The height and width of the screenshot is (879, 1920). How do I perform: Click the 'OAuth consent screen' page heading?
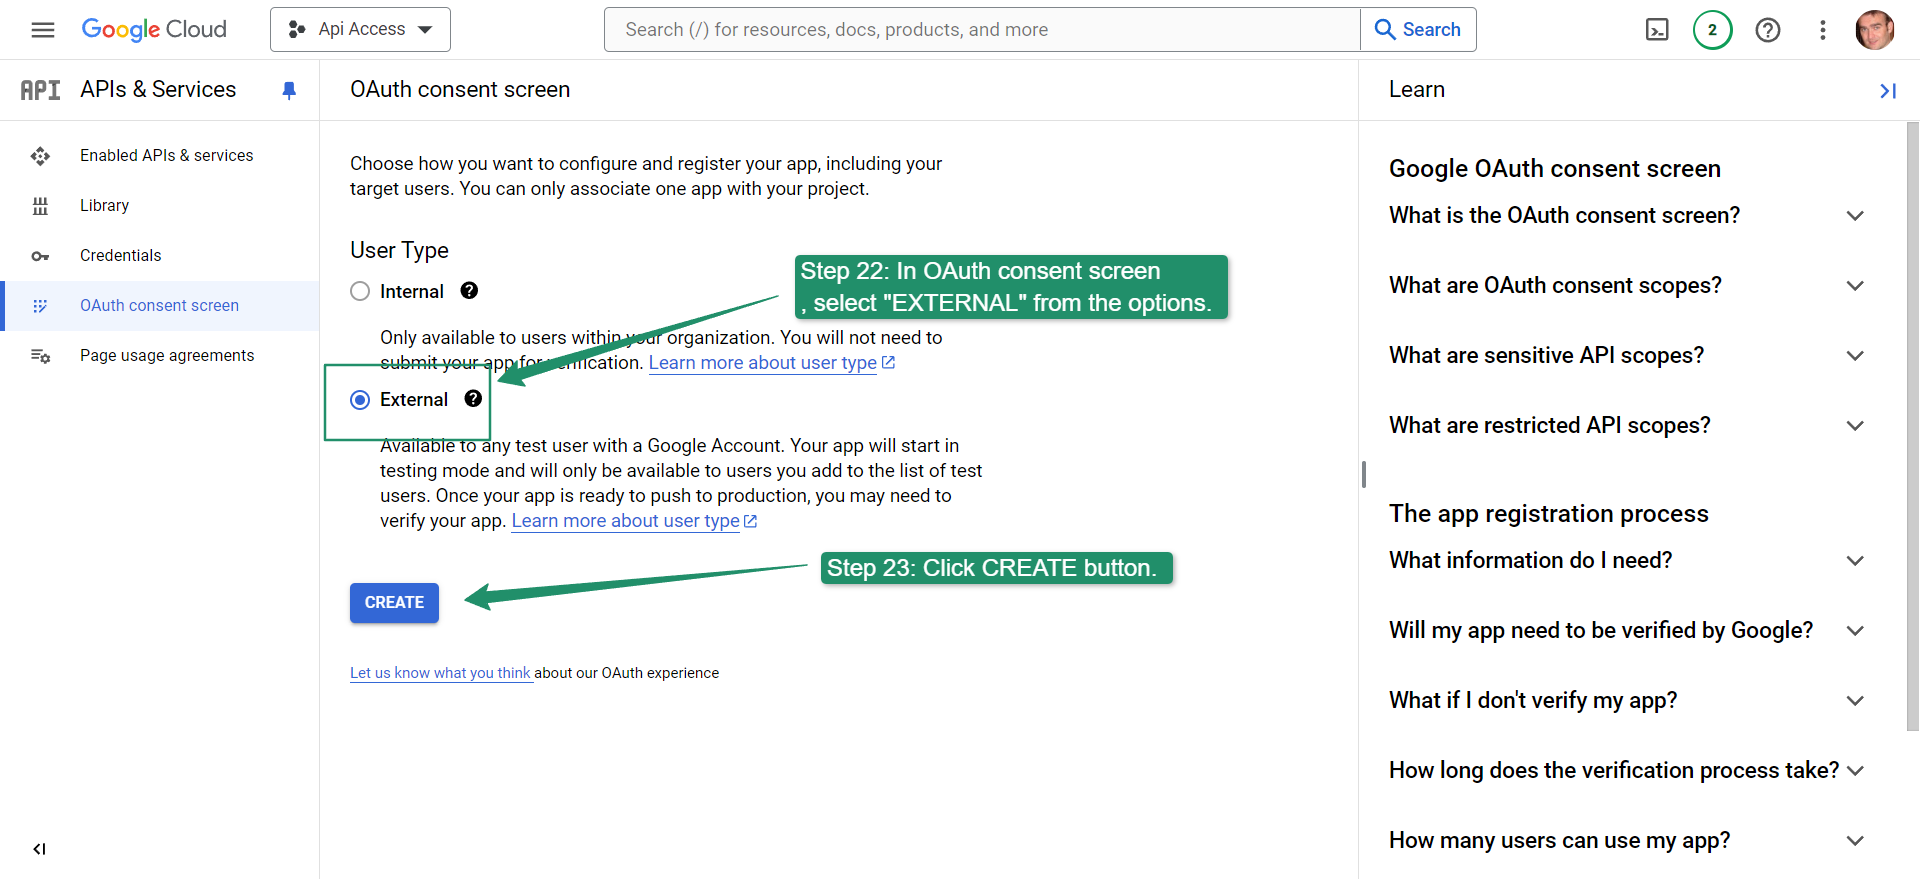(x=460, y=90)
